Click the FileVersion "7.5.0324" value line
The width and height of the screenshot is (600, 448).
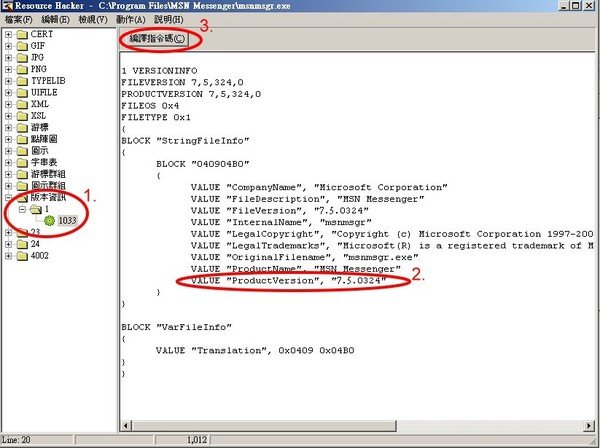pos(279,211)
